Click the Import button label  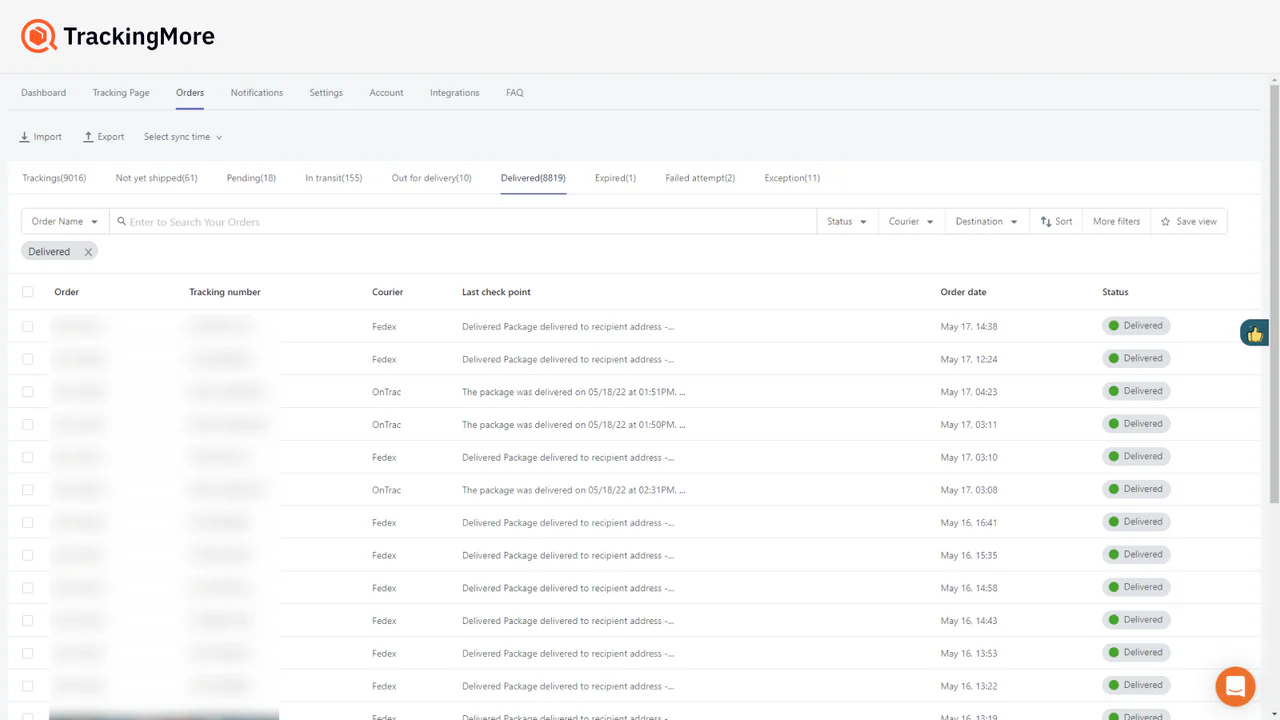48,137
